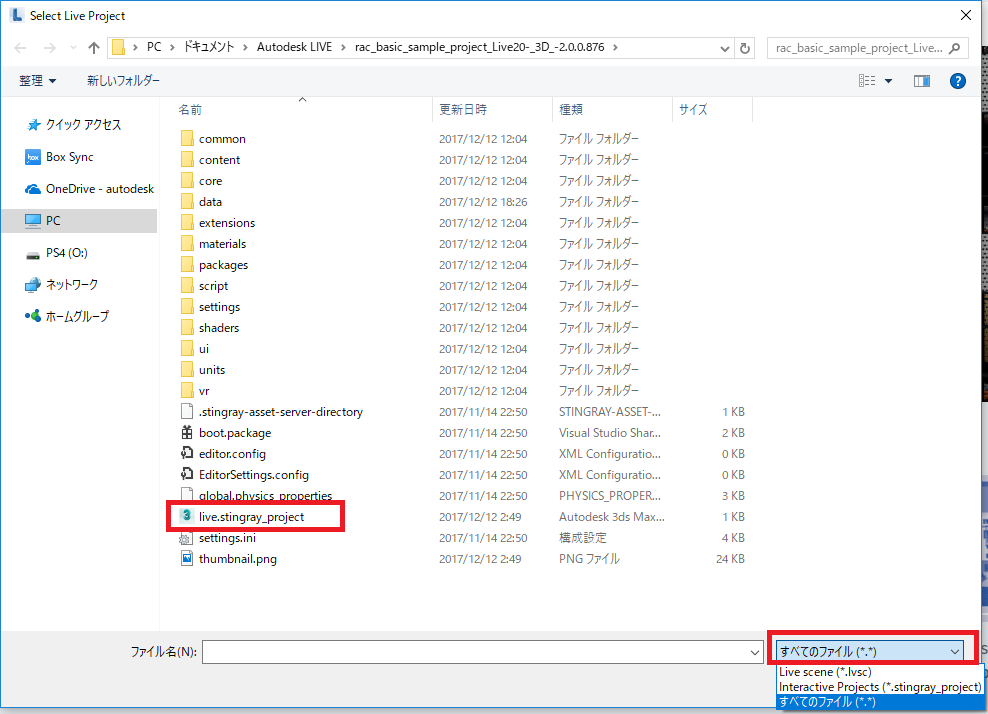Click Autodesk LIVE in breadcrumb path
988x714 pixels.
[294, 47]
